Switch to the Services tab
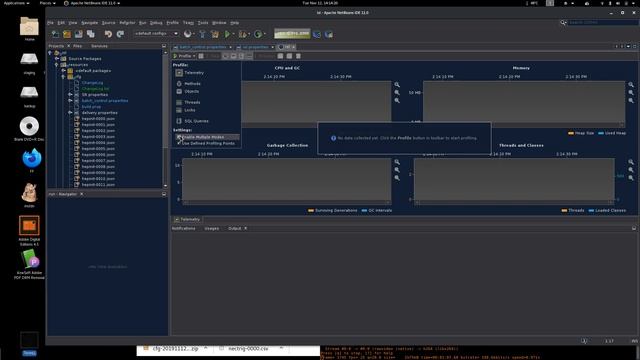Image resolution: width=640 pixels, height=360 pixels. (x=99, y=46)
